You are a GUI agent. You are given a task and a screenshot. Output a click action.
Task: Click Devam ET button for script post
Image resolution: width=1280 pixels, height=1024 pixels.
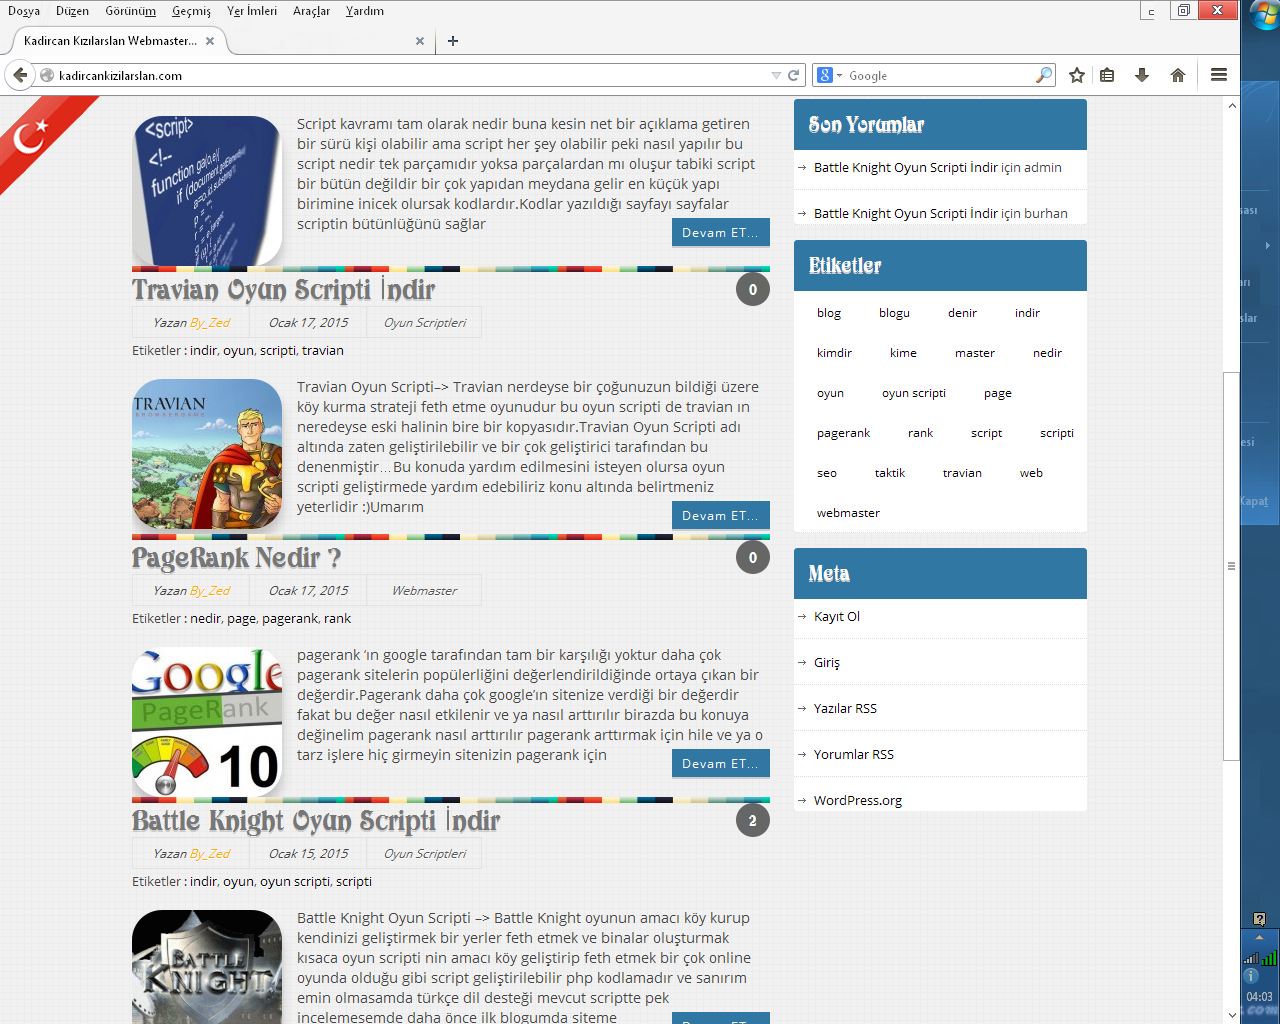[x=720, y=232]
